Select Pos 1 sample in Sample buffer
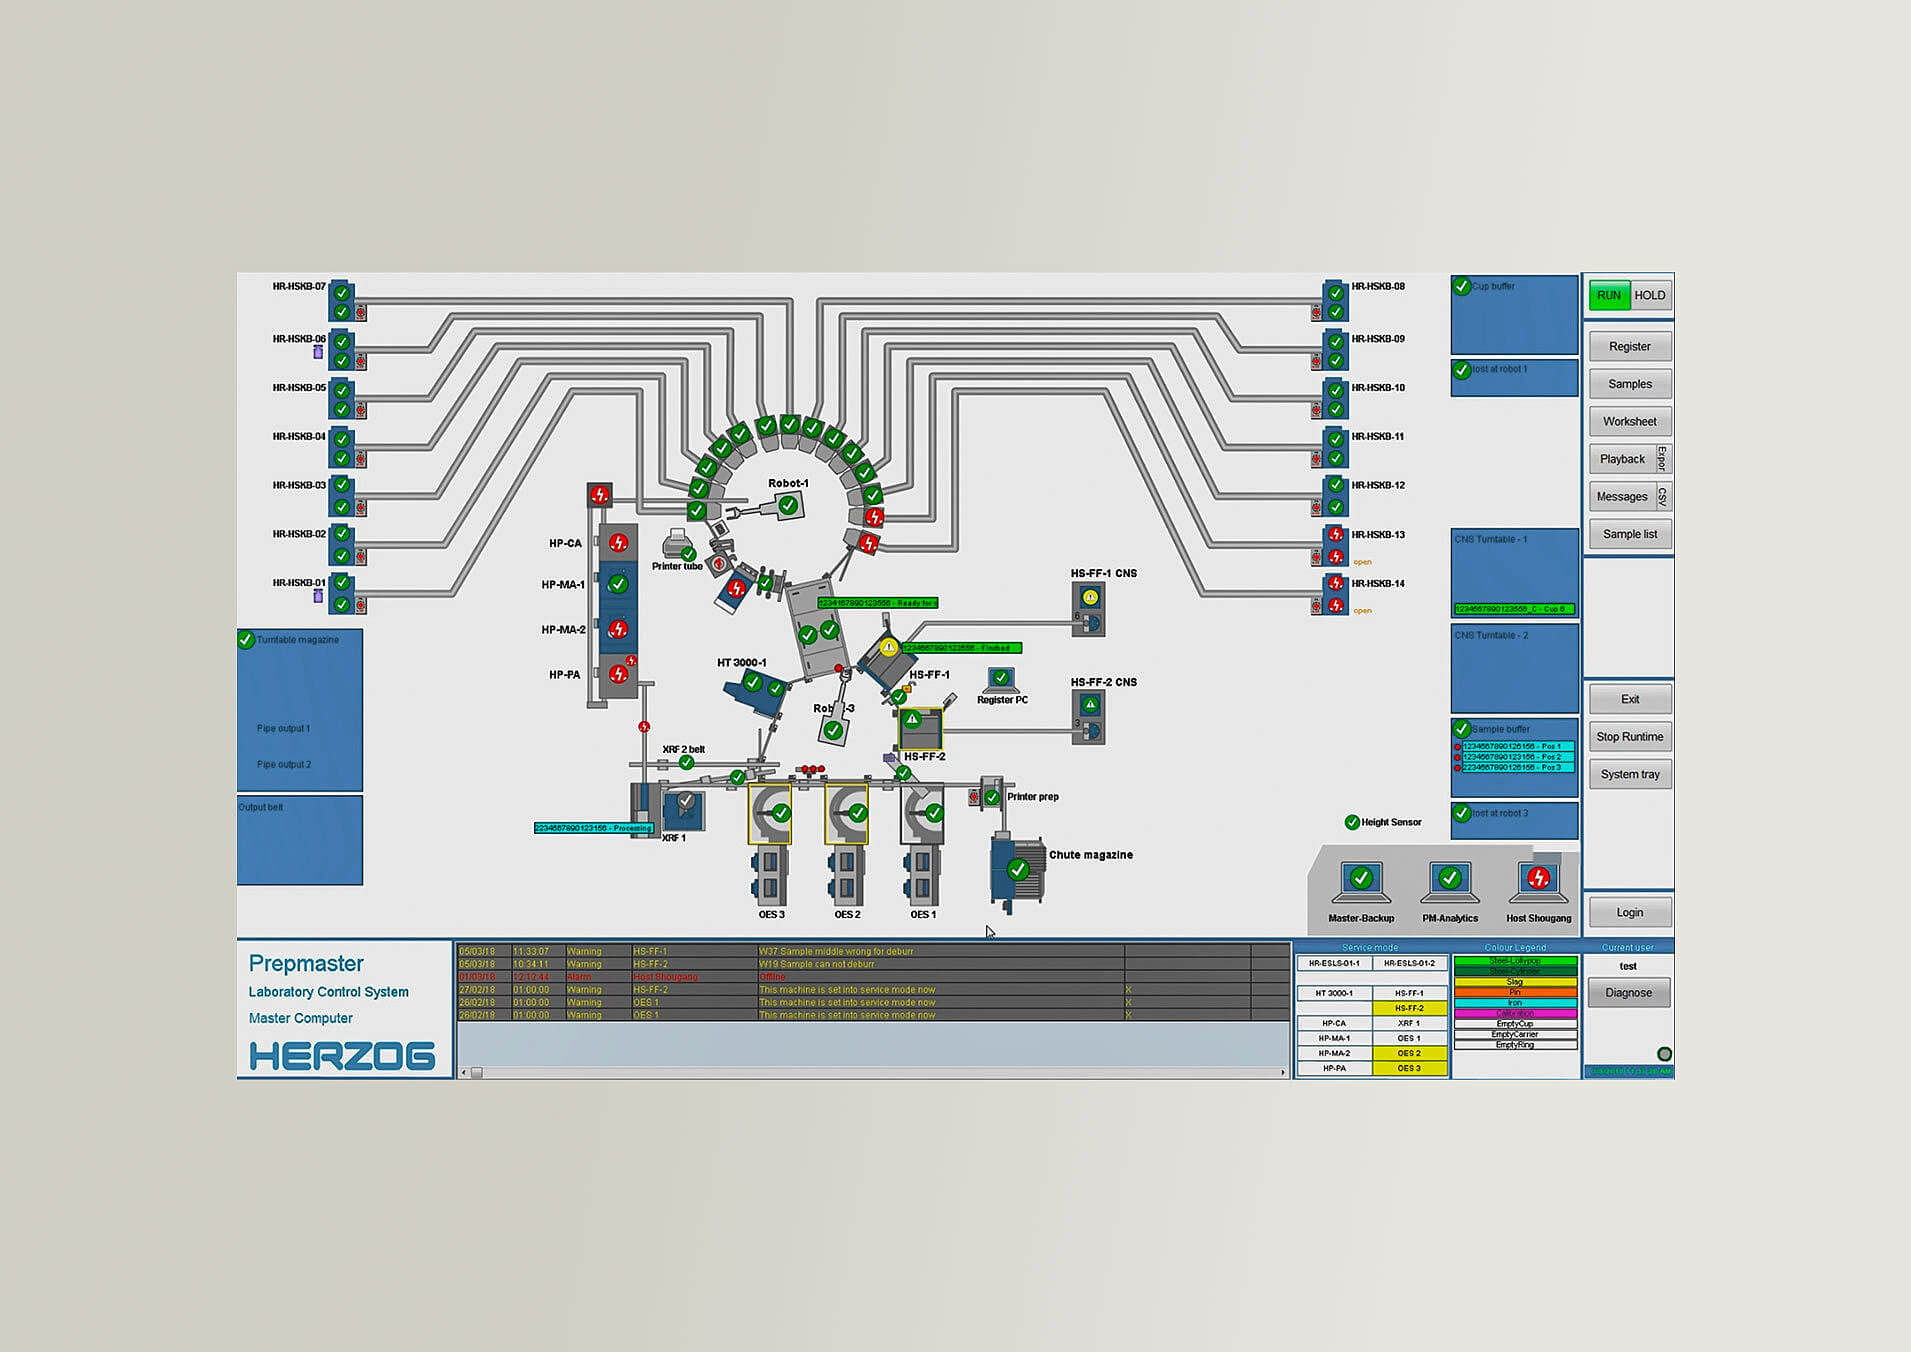 tap(1517, 747)
